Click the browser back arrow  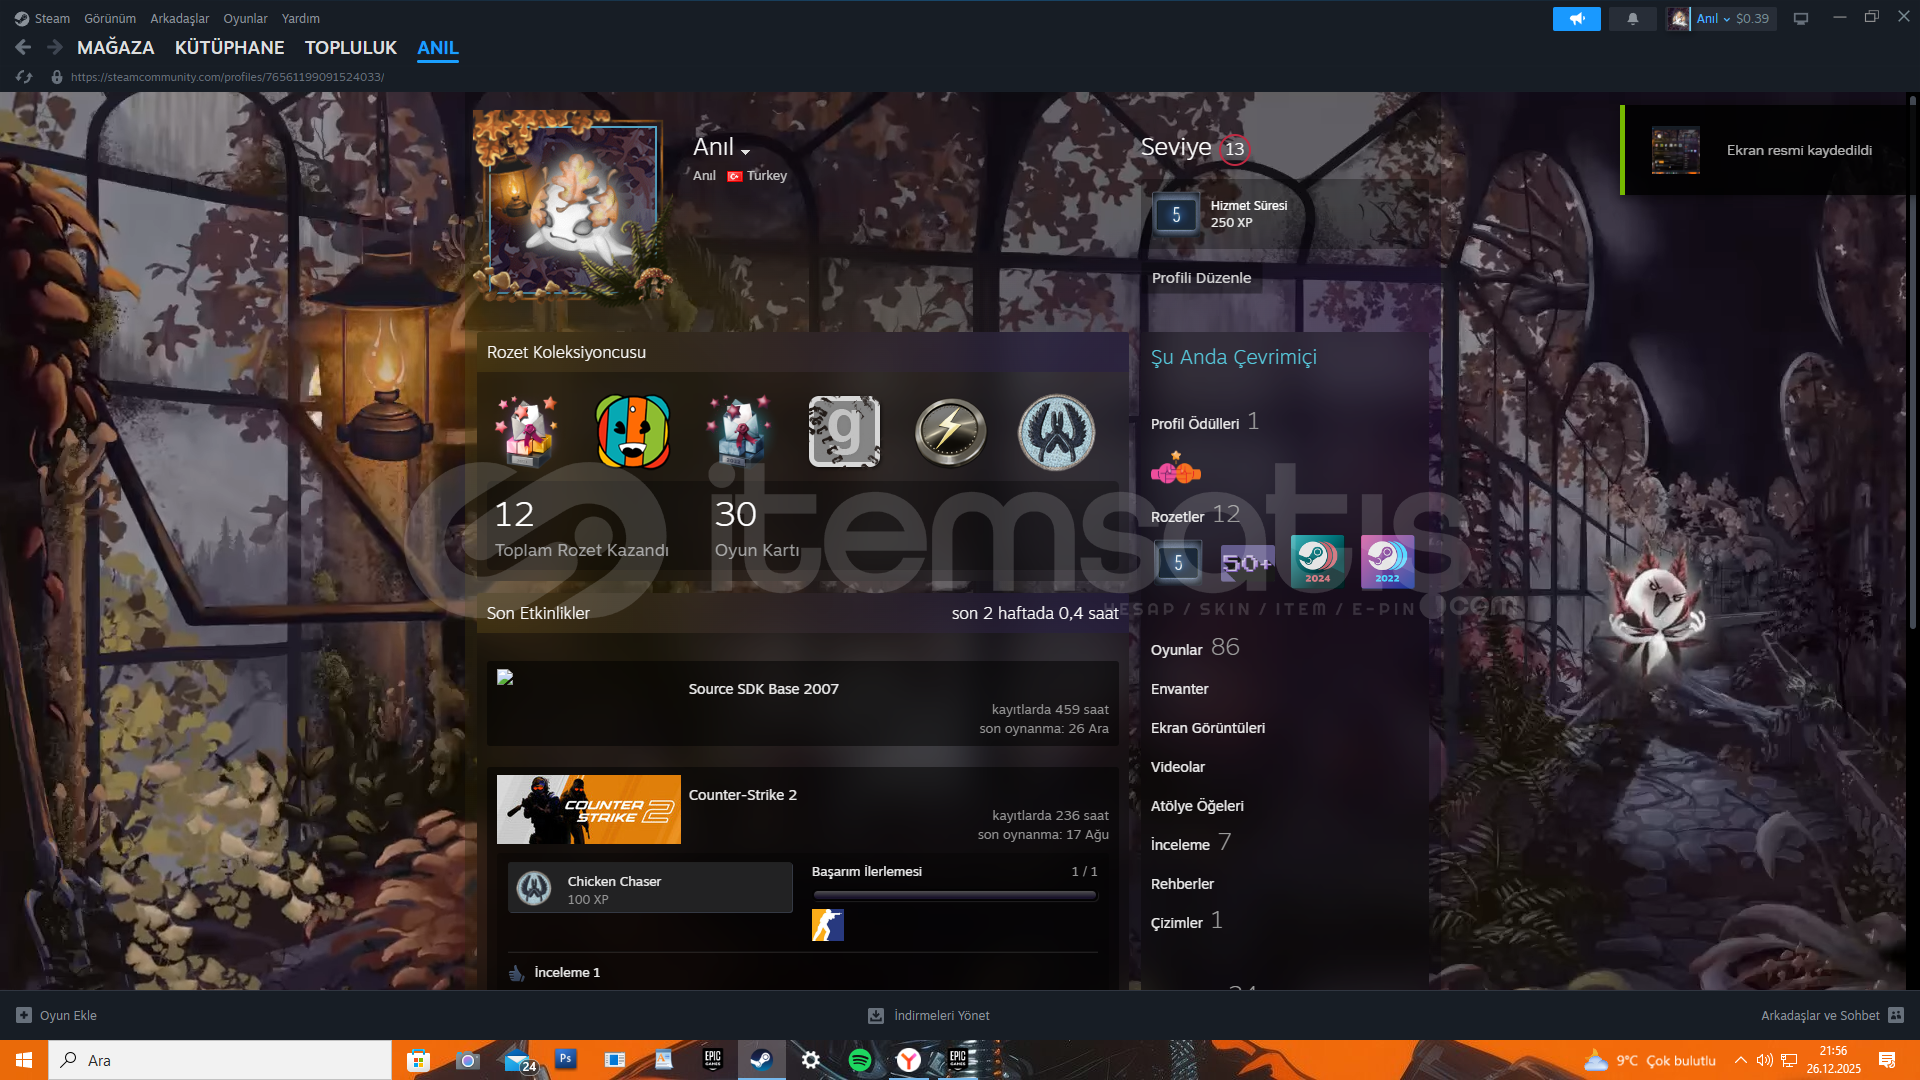point(23,47)
